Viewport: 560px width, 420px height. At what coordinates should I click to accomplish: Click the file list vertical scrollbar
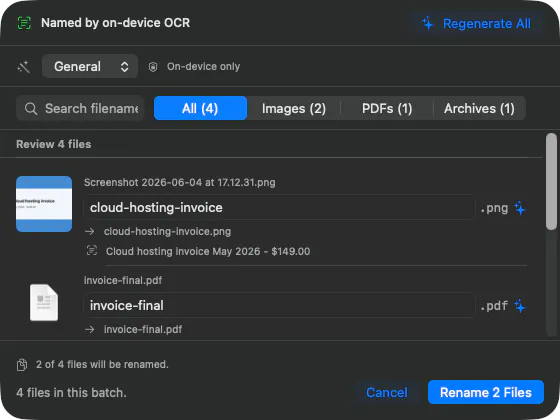point(551,181)
